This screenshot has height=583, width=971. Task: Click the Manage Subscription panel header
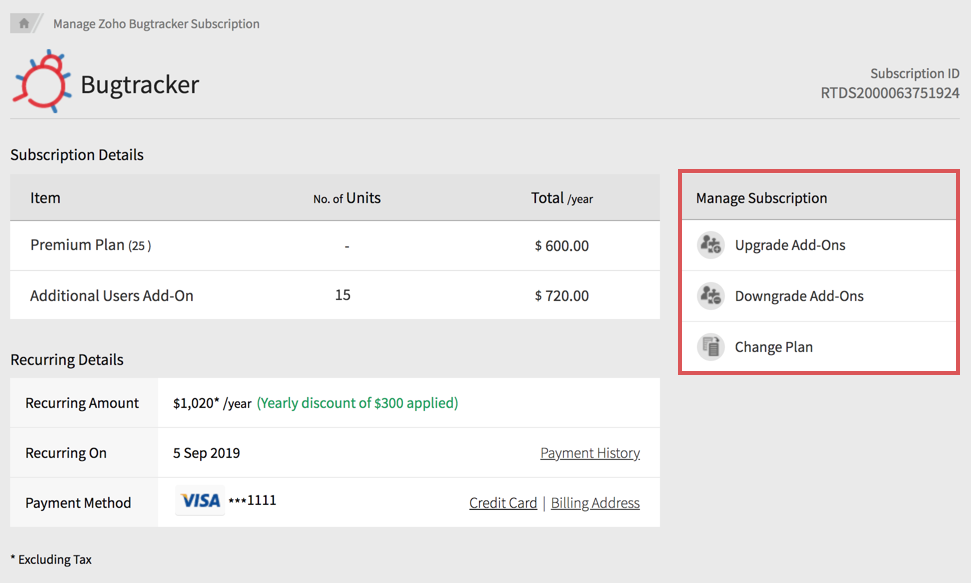coord(819,198)
